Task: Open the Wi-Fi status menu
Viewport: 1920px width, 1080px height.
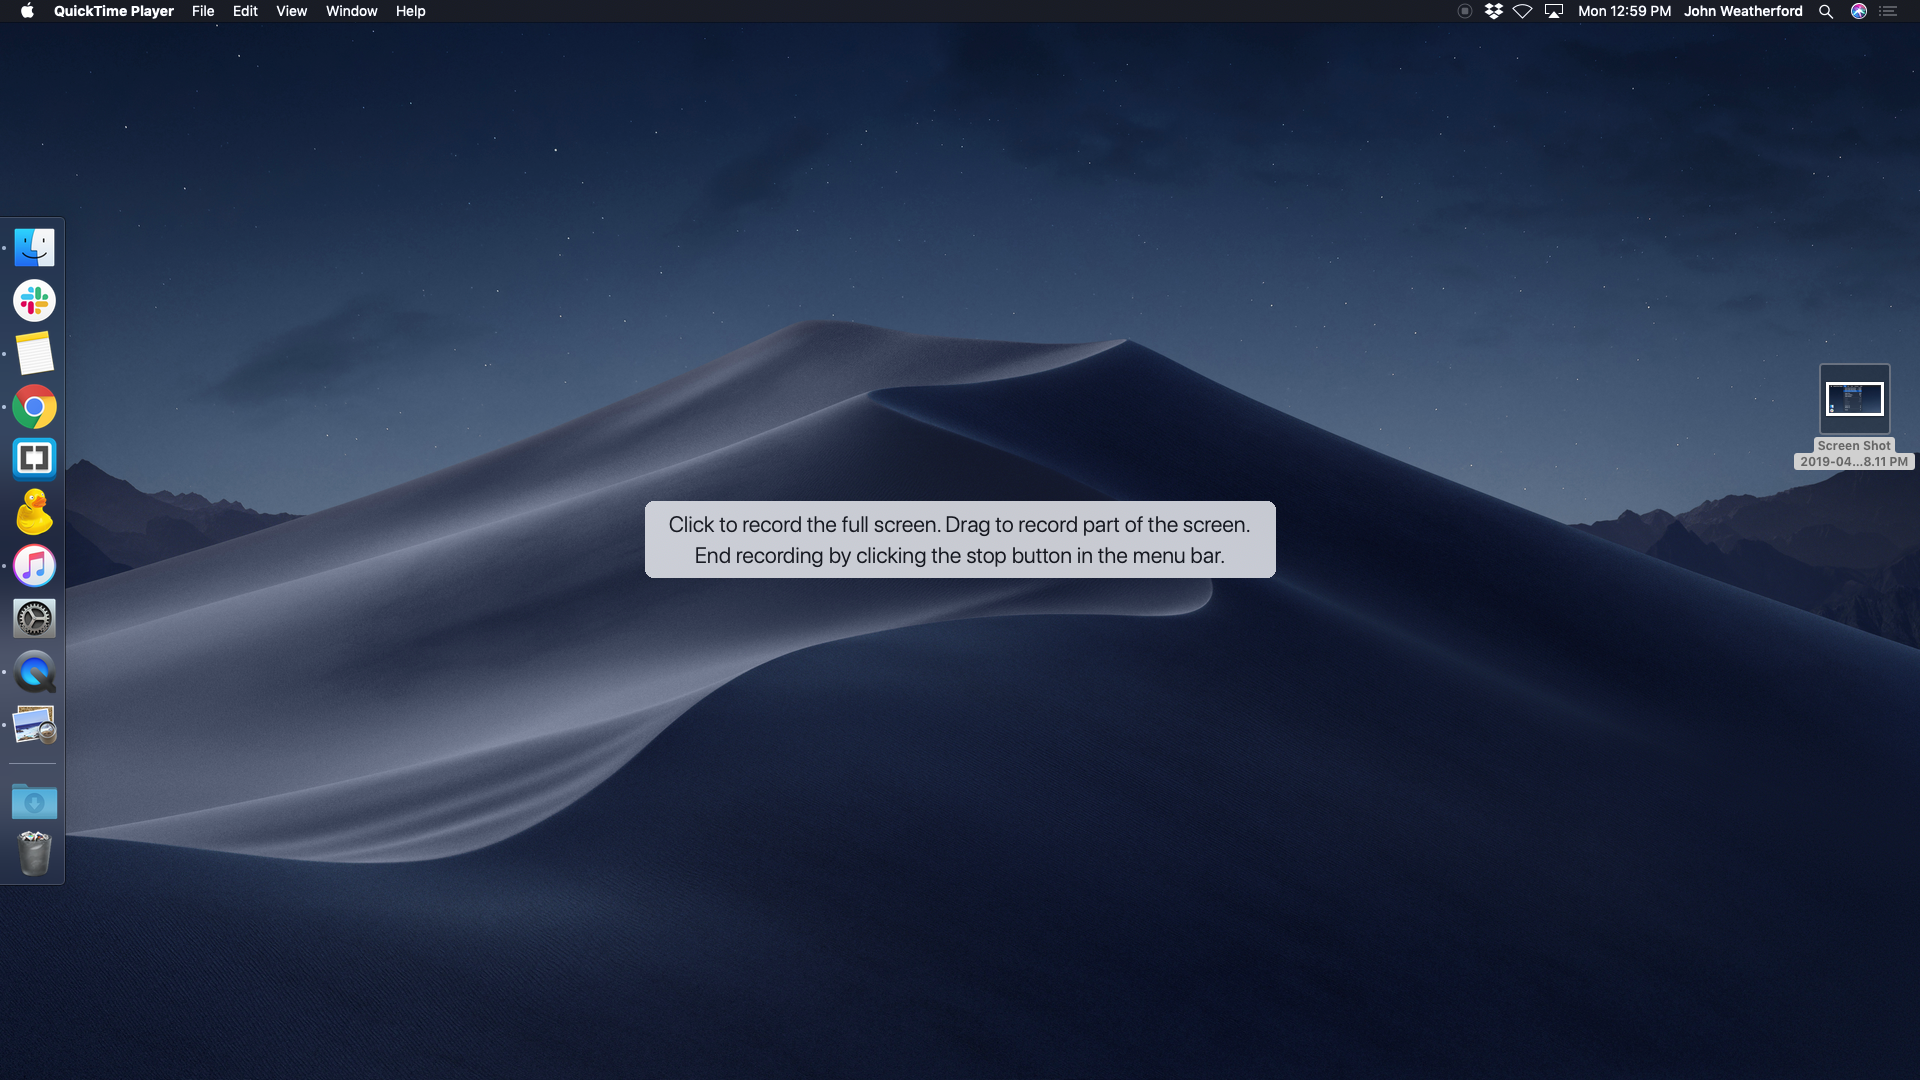Action: tap(1522, 11)
